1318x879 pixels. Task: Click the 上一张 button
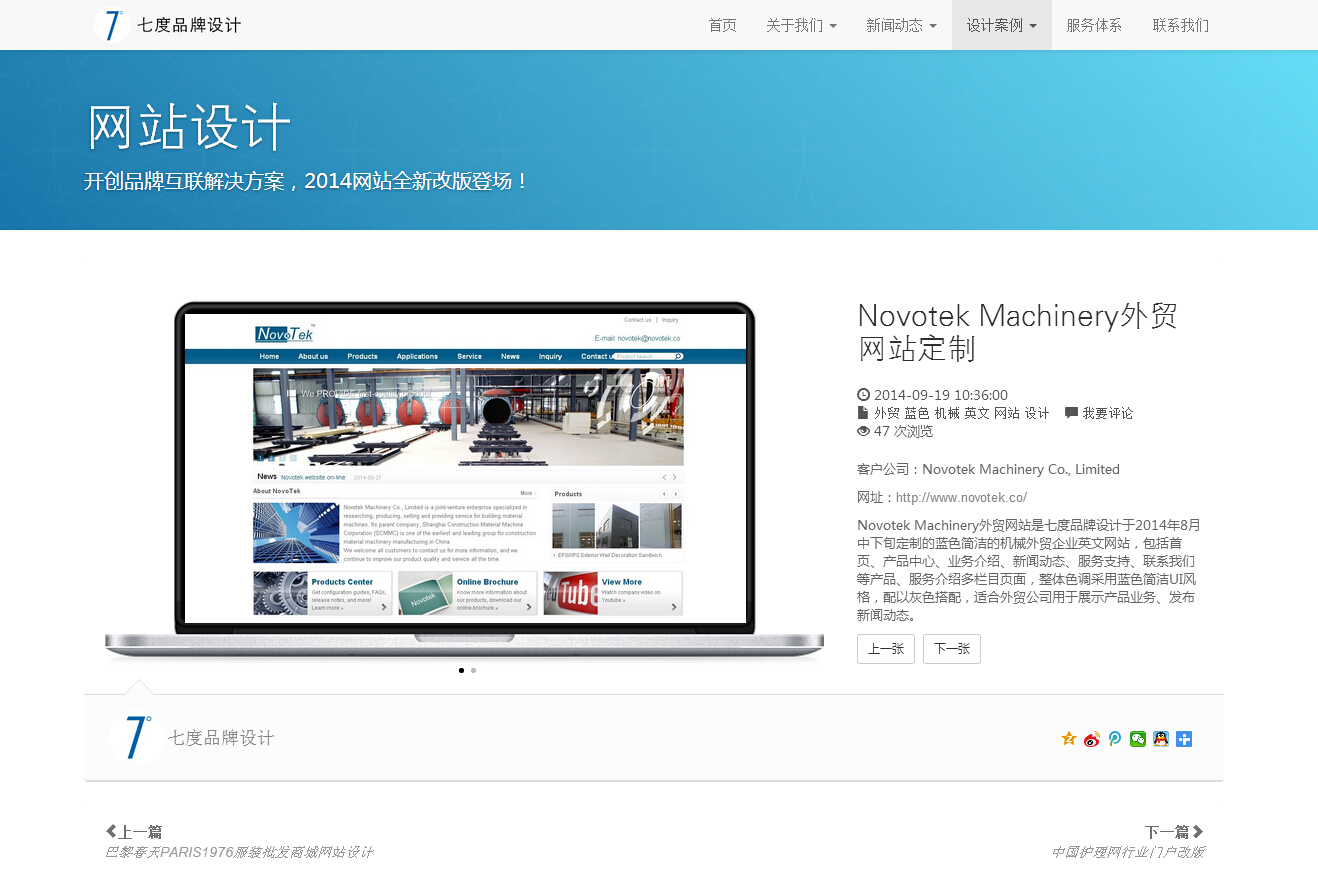(x=886, y=649)
